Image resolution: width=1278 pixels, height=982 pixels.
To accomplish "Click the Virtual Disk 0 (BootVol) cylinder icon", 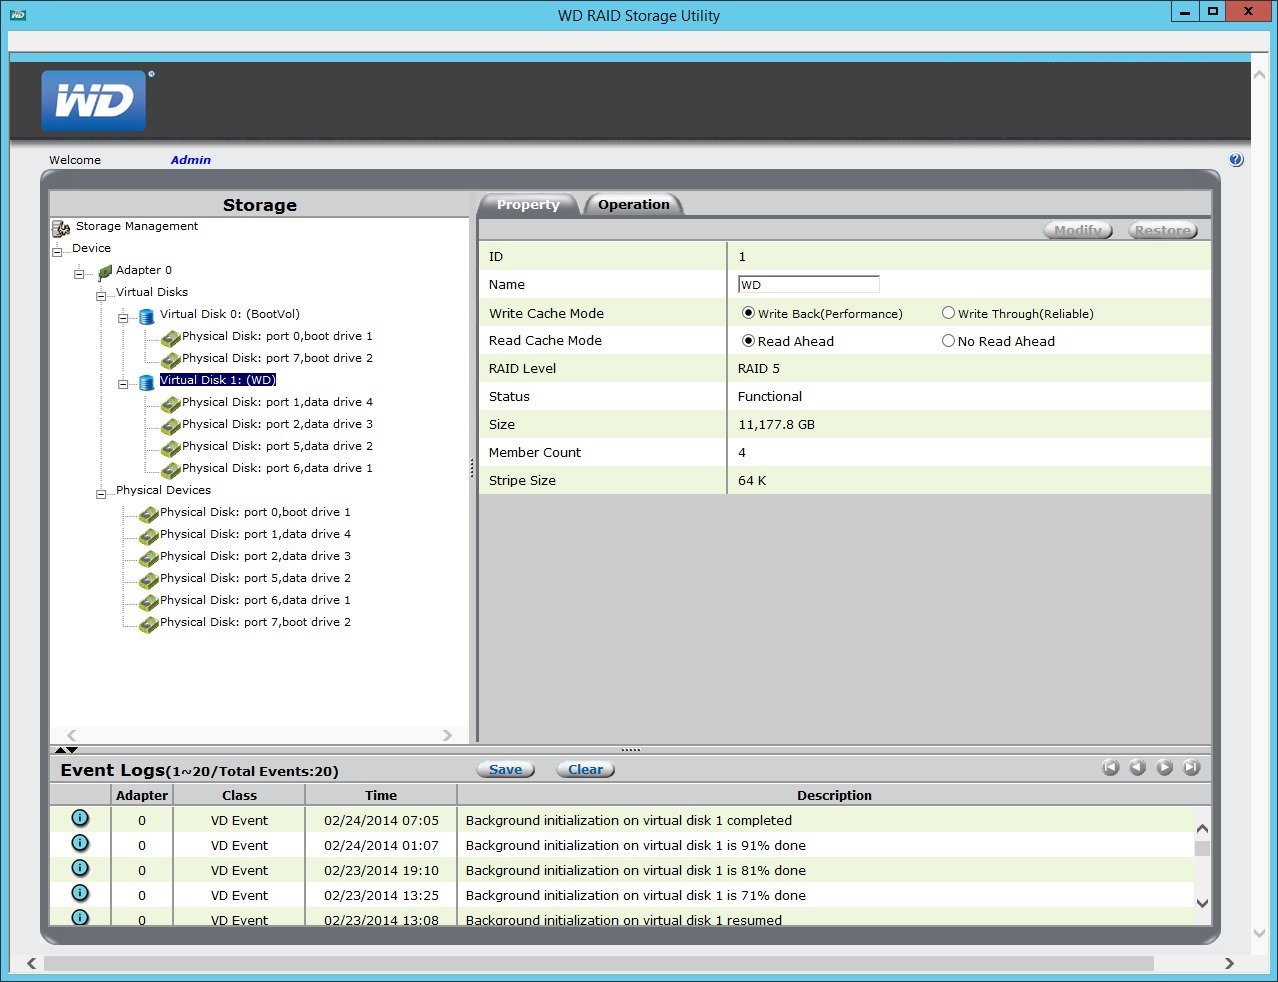I will pos(147,316).
